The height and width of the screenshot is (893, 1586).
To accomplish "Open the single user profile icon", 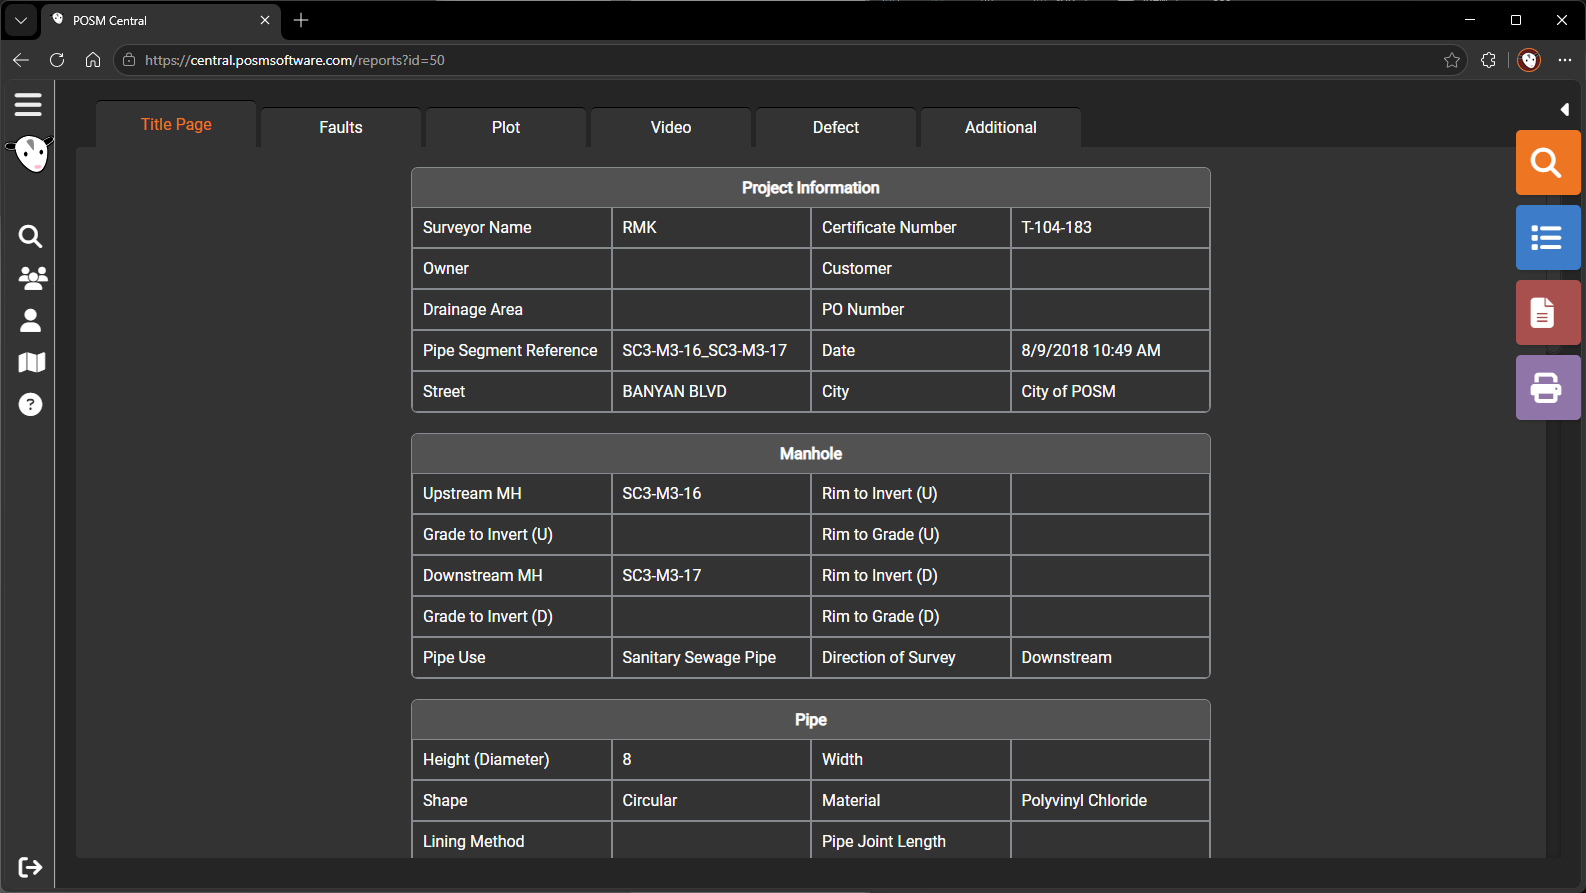I will (x=31, y=320).
